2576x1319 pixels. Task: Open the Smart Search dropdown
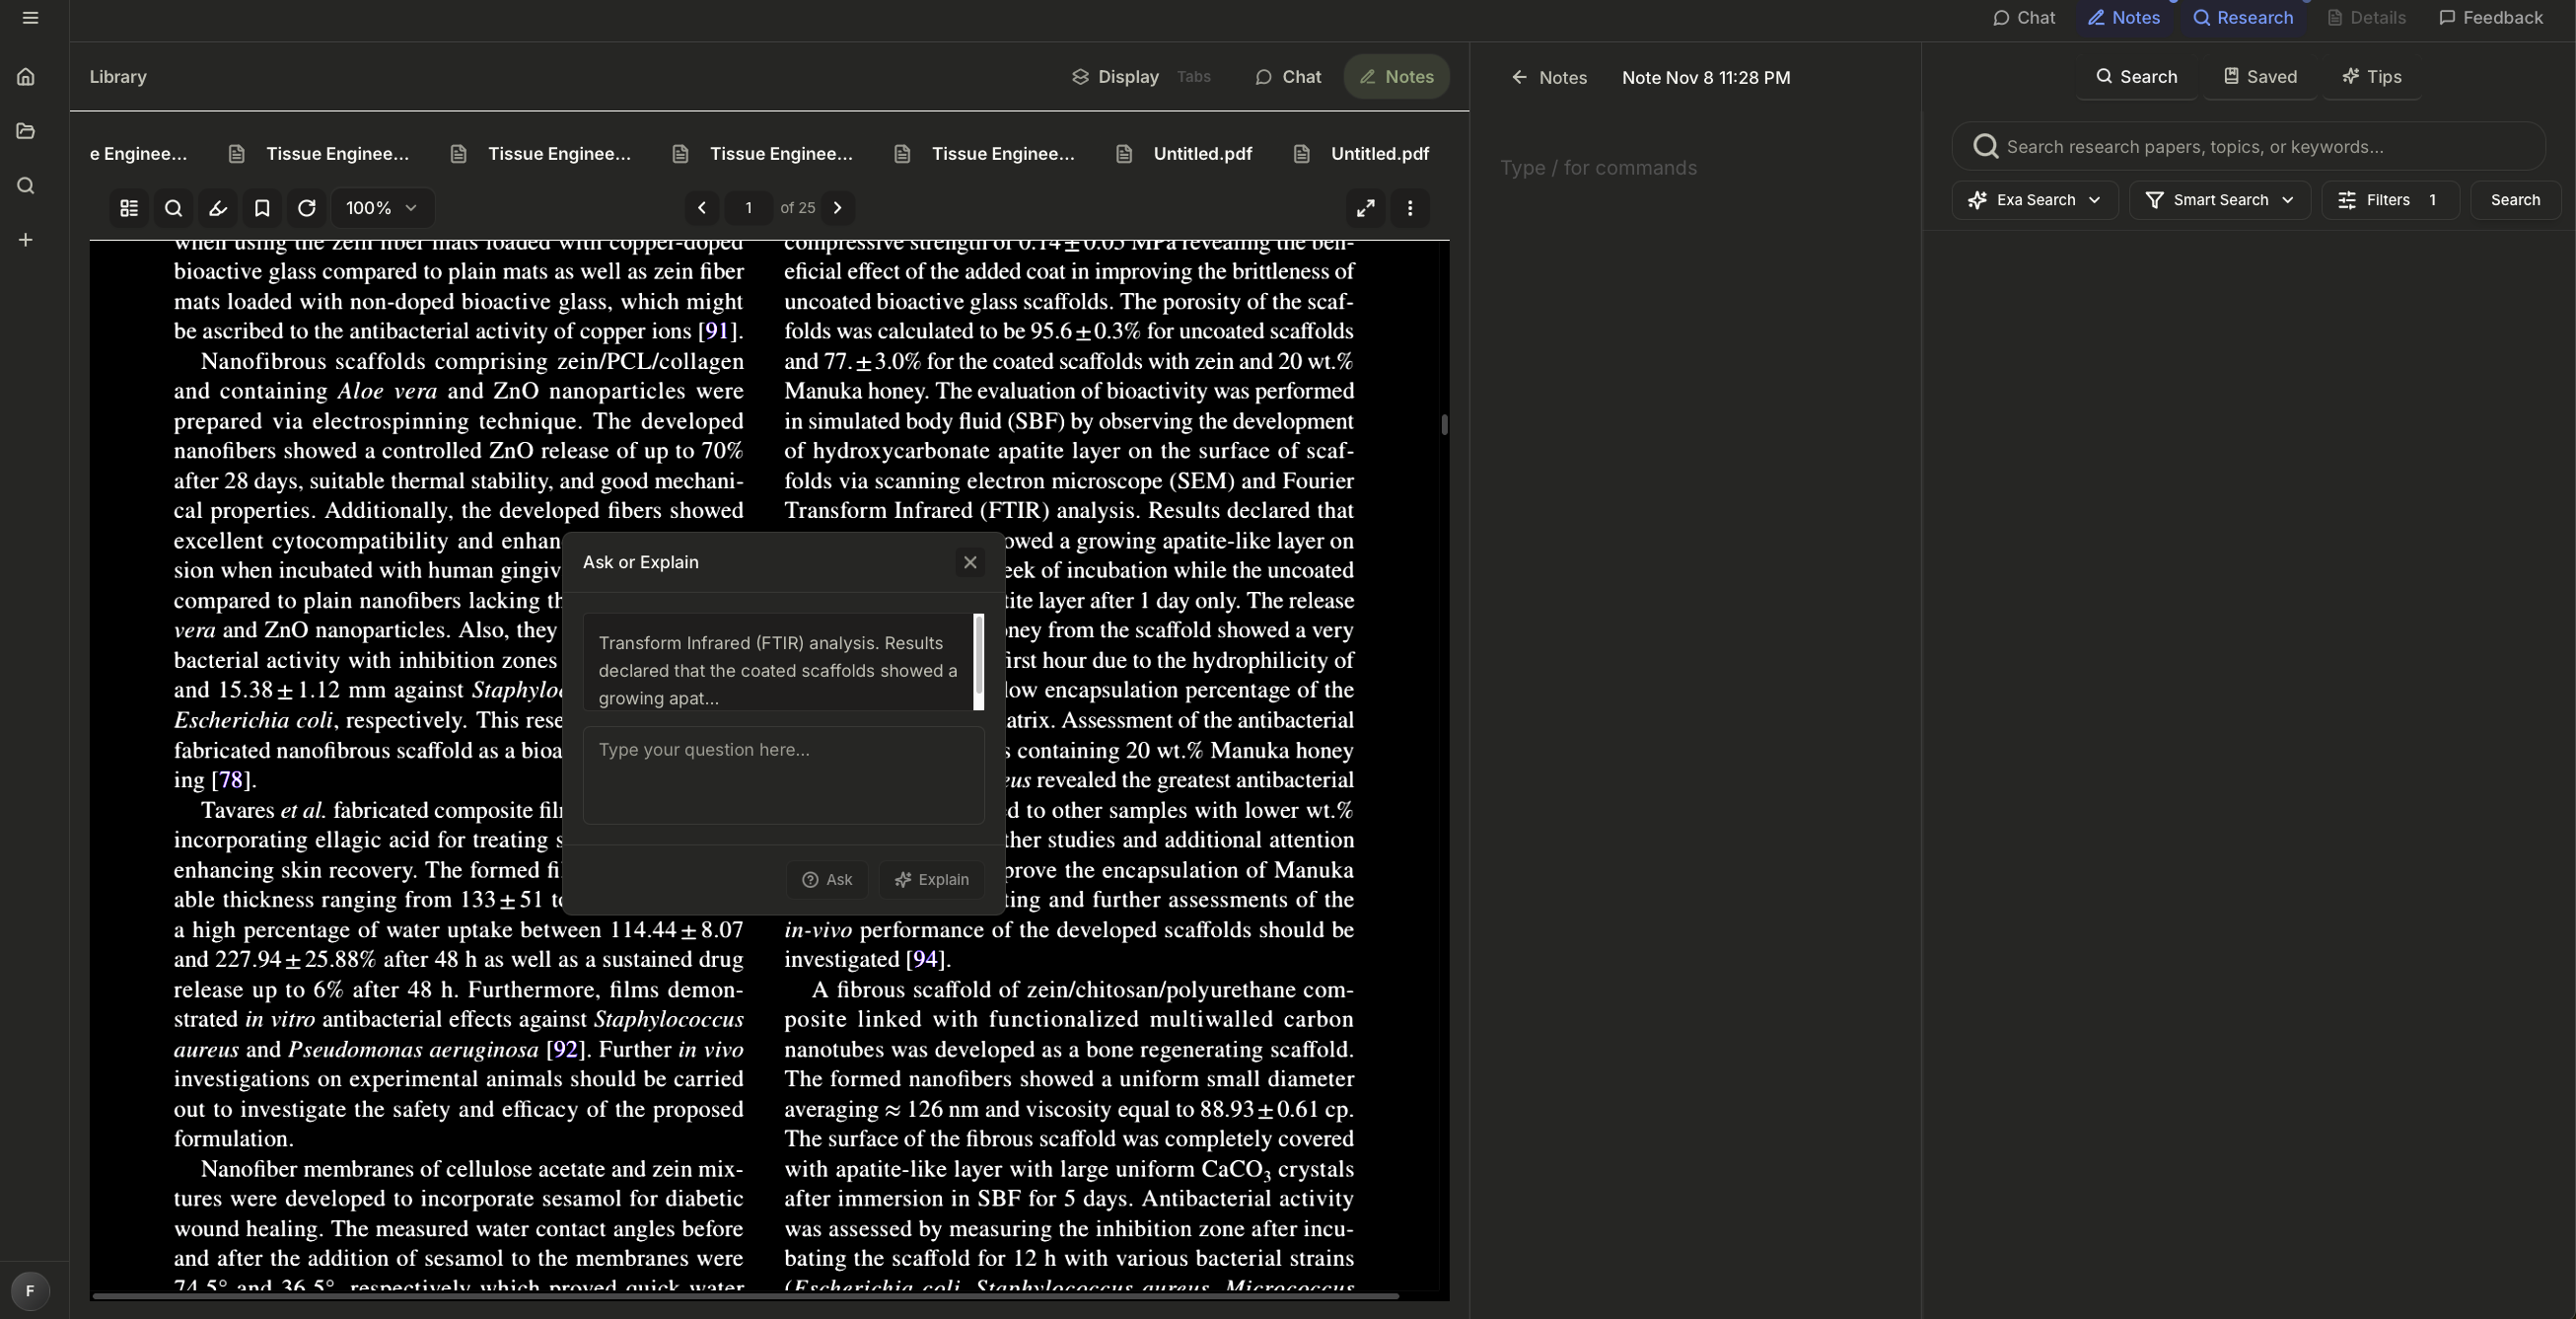tap(2218, 200)
